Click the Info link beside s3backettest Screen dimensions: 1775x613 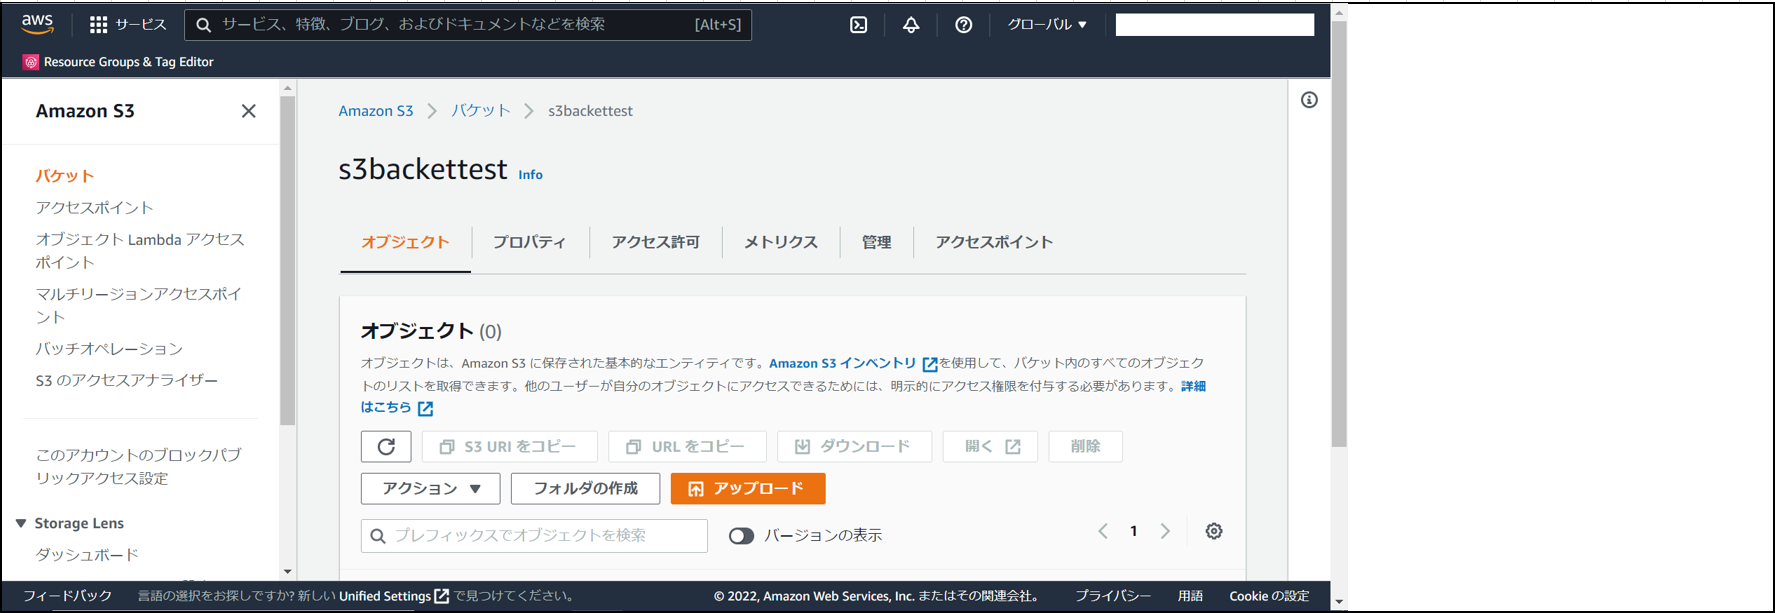click(530, 175)
